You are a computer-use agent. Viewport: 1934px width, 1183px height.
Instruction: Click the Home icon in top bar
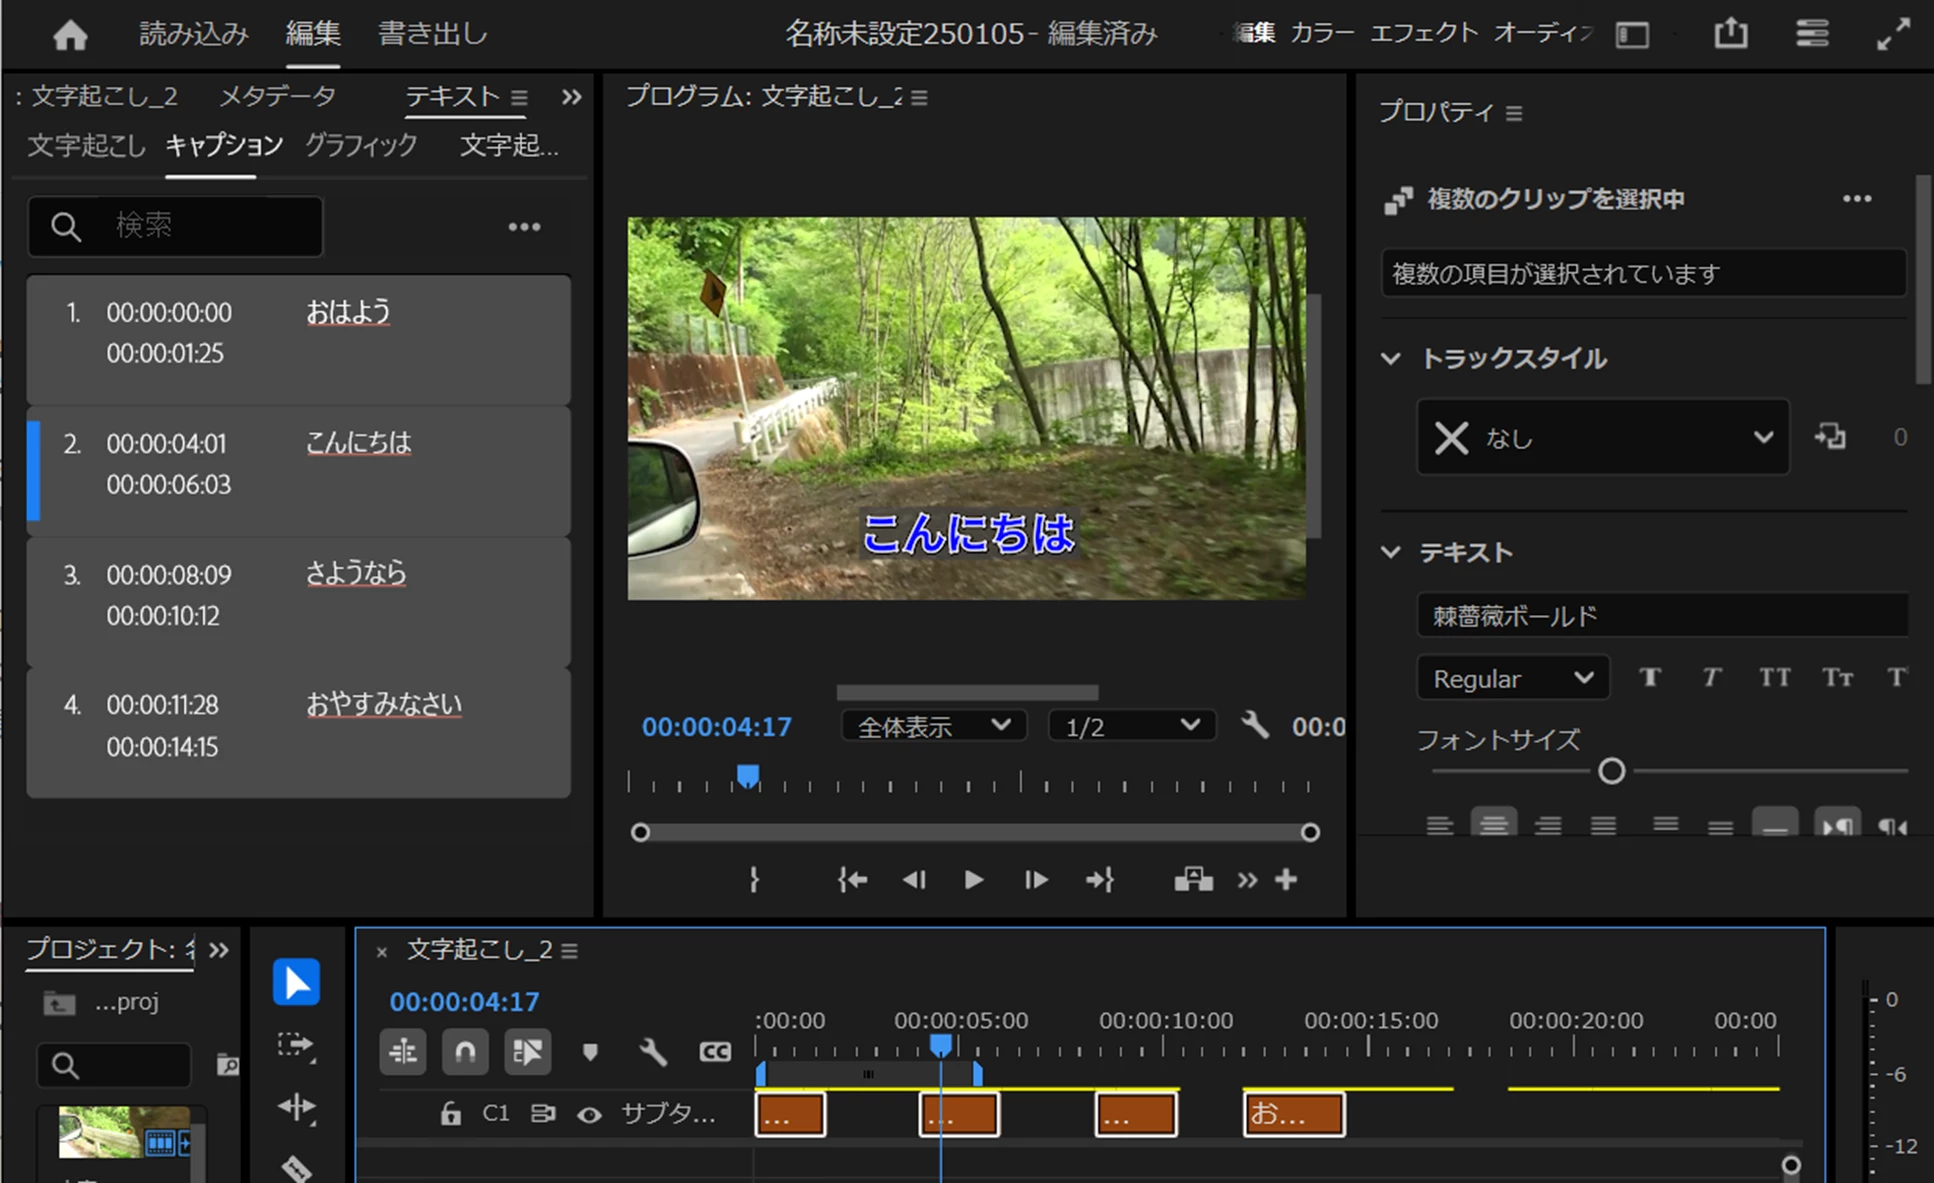pyautogui.click(x=70, y=35)
